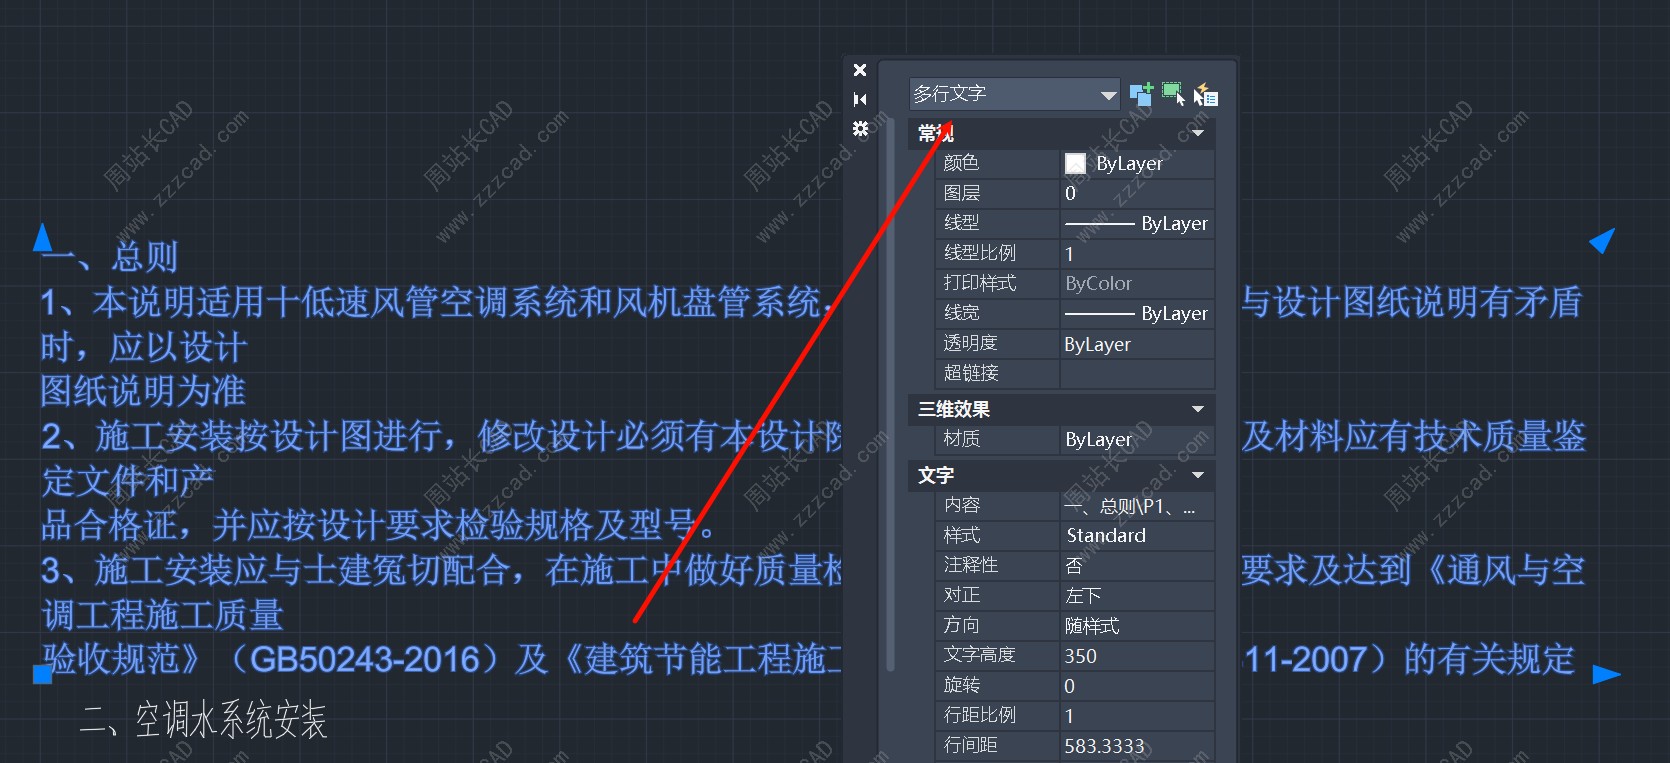Click the palette auto-hide icon

click(860, 99)
